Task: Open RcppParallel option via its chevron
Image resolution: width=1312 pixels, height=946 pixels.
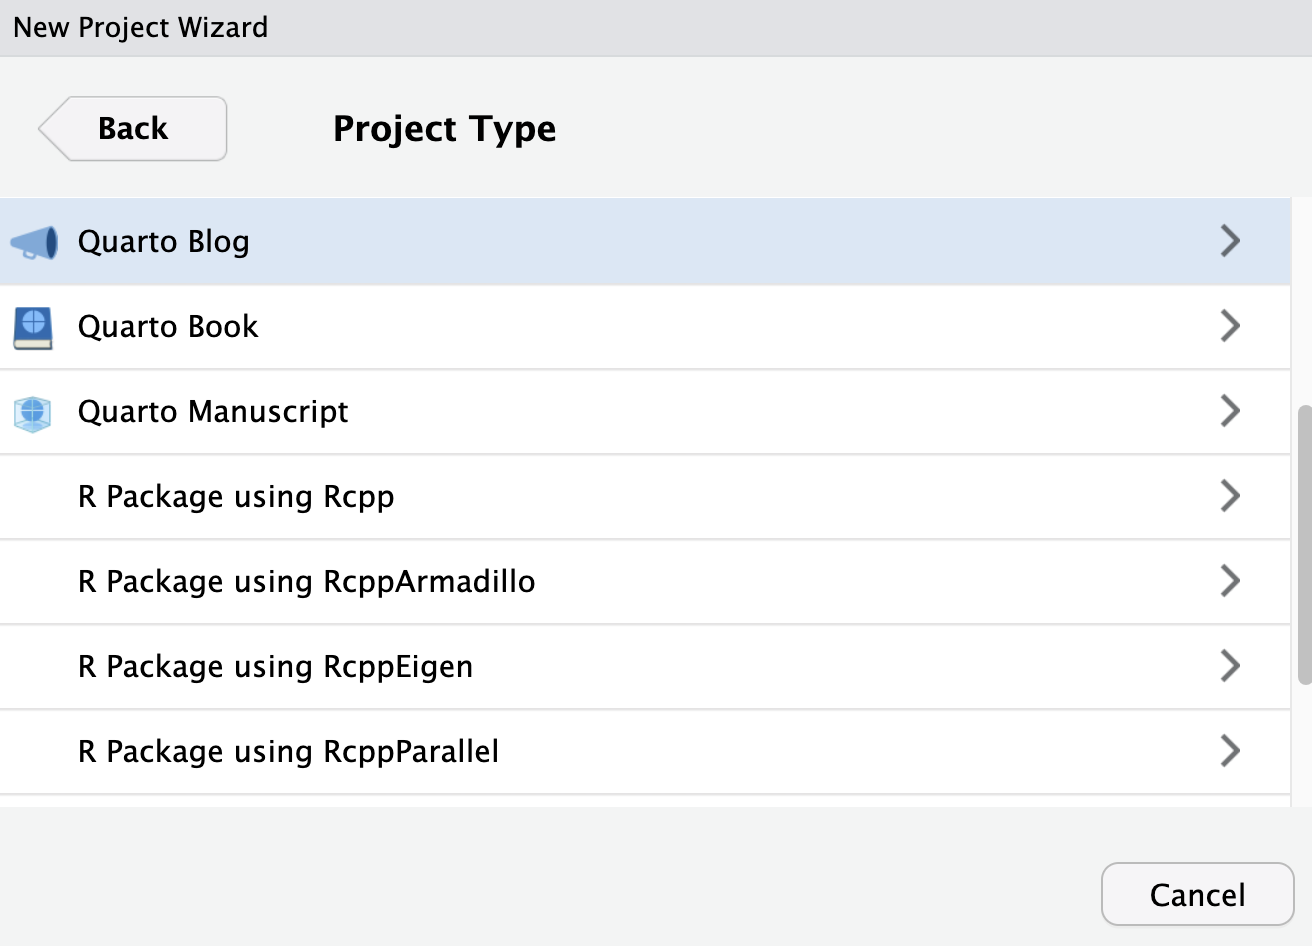Action: point(1230,751)
